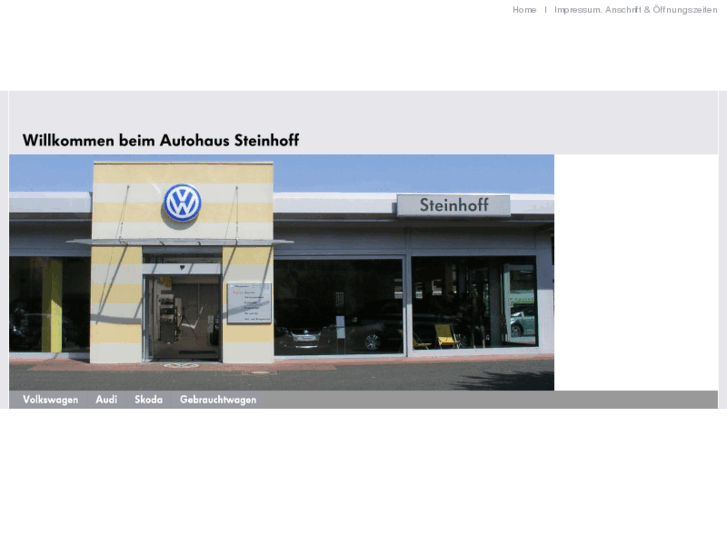Select the Skoda menu item
The height and width of the screenshot is (545, 727).
click(x=148, y=399)
